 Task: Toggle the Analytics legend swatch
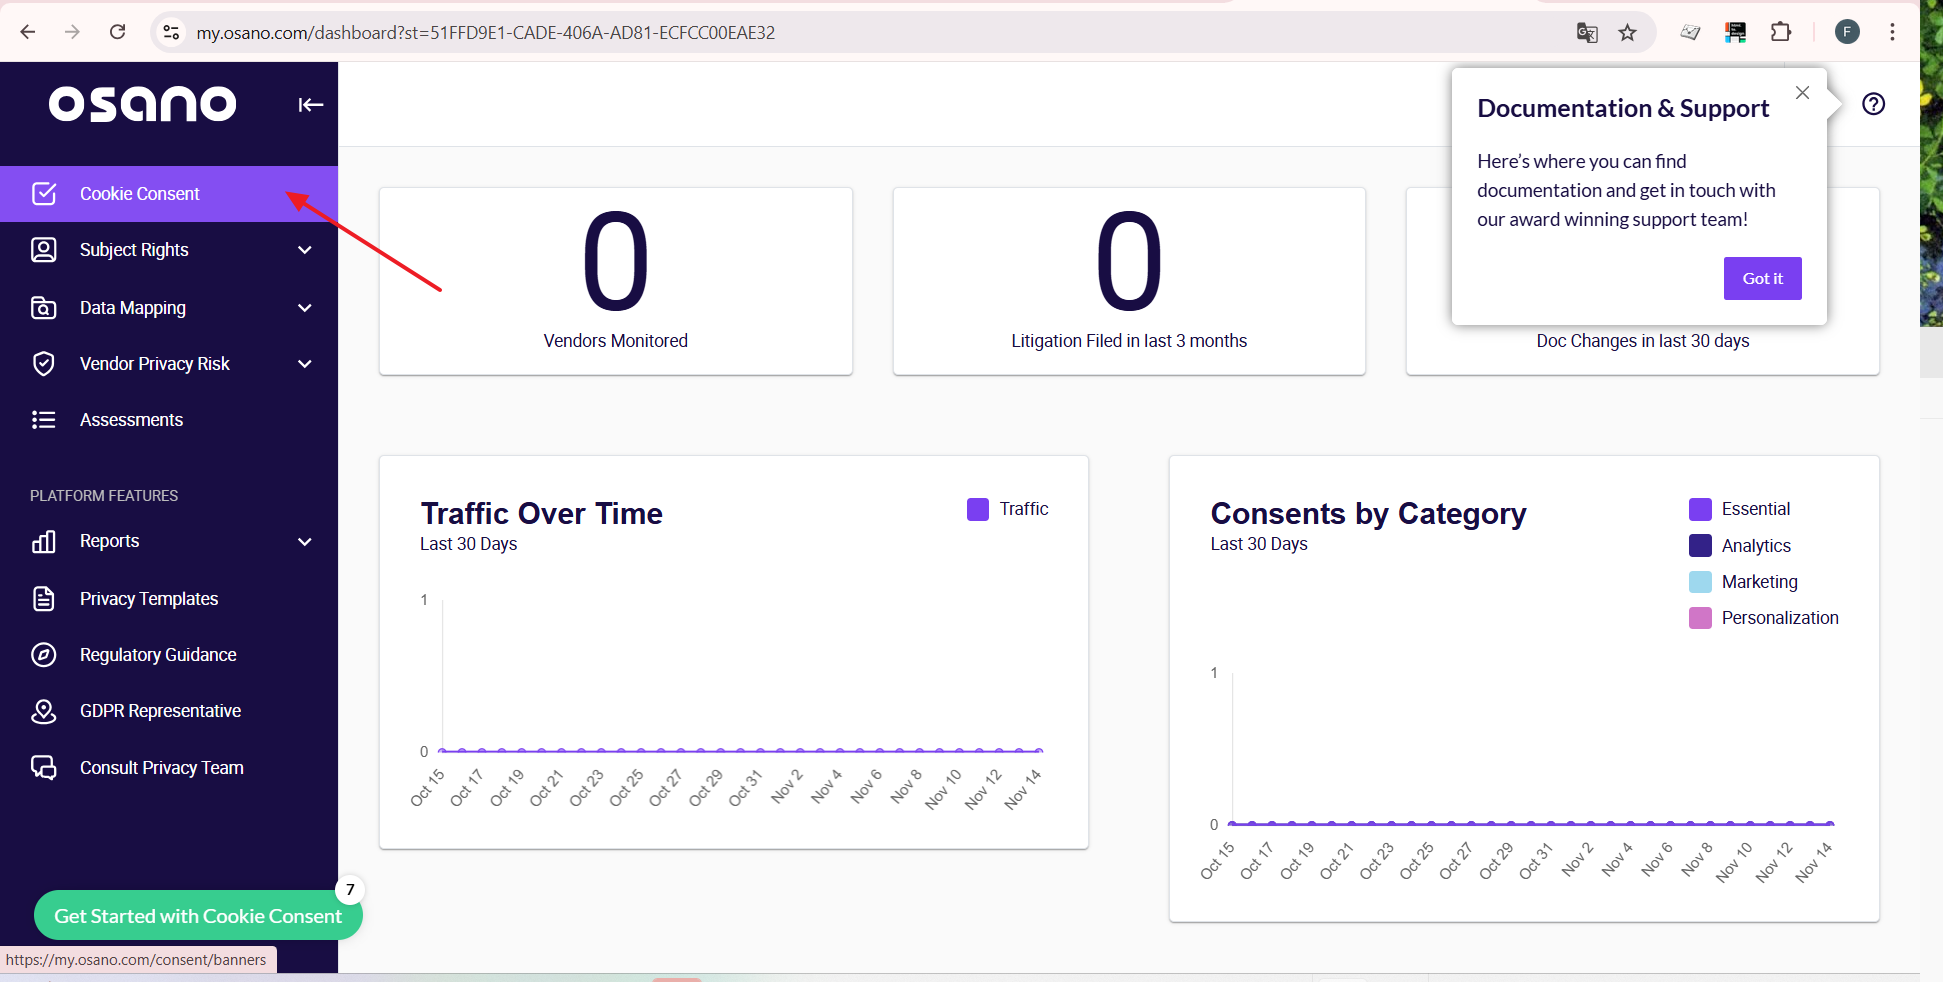pyautogui.click(x=1700, y=546)
